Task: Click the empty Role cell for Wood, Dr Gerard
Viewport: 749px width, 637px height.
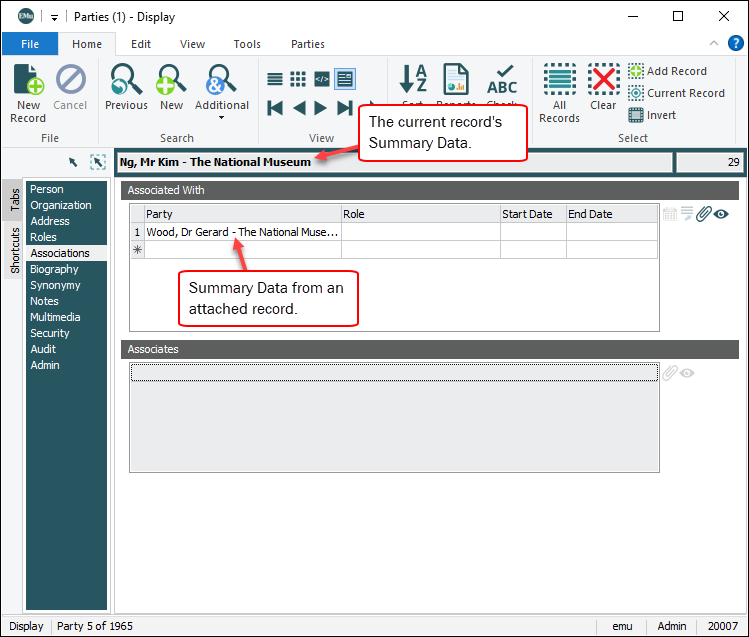Action: pyautogui.click(x=420, y=232)
